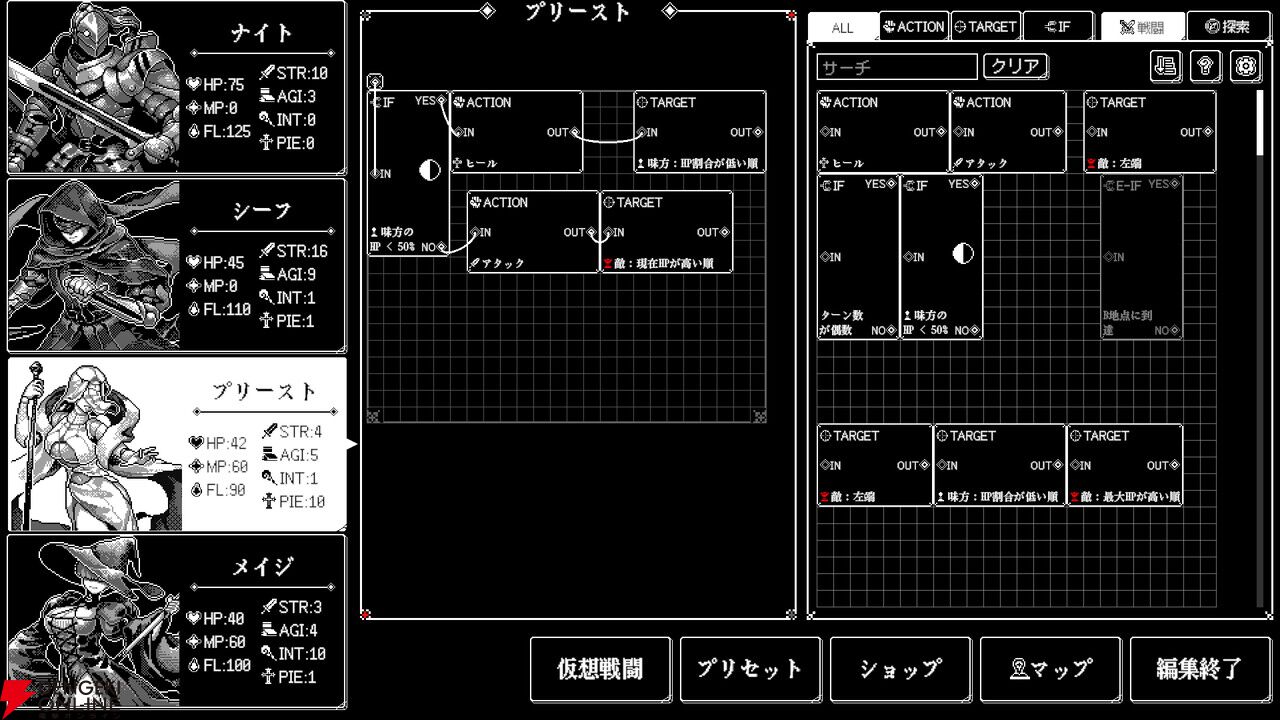The width and height of the screenshot is (1280, 720).
Task: Select the アタック ACTION node in palette
Action: pyautogui.click(x=1008, y=132)
